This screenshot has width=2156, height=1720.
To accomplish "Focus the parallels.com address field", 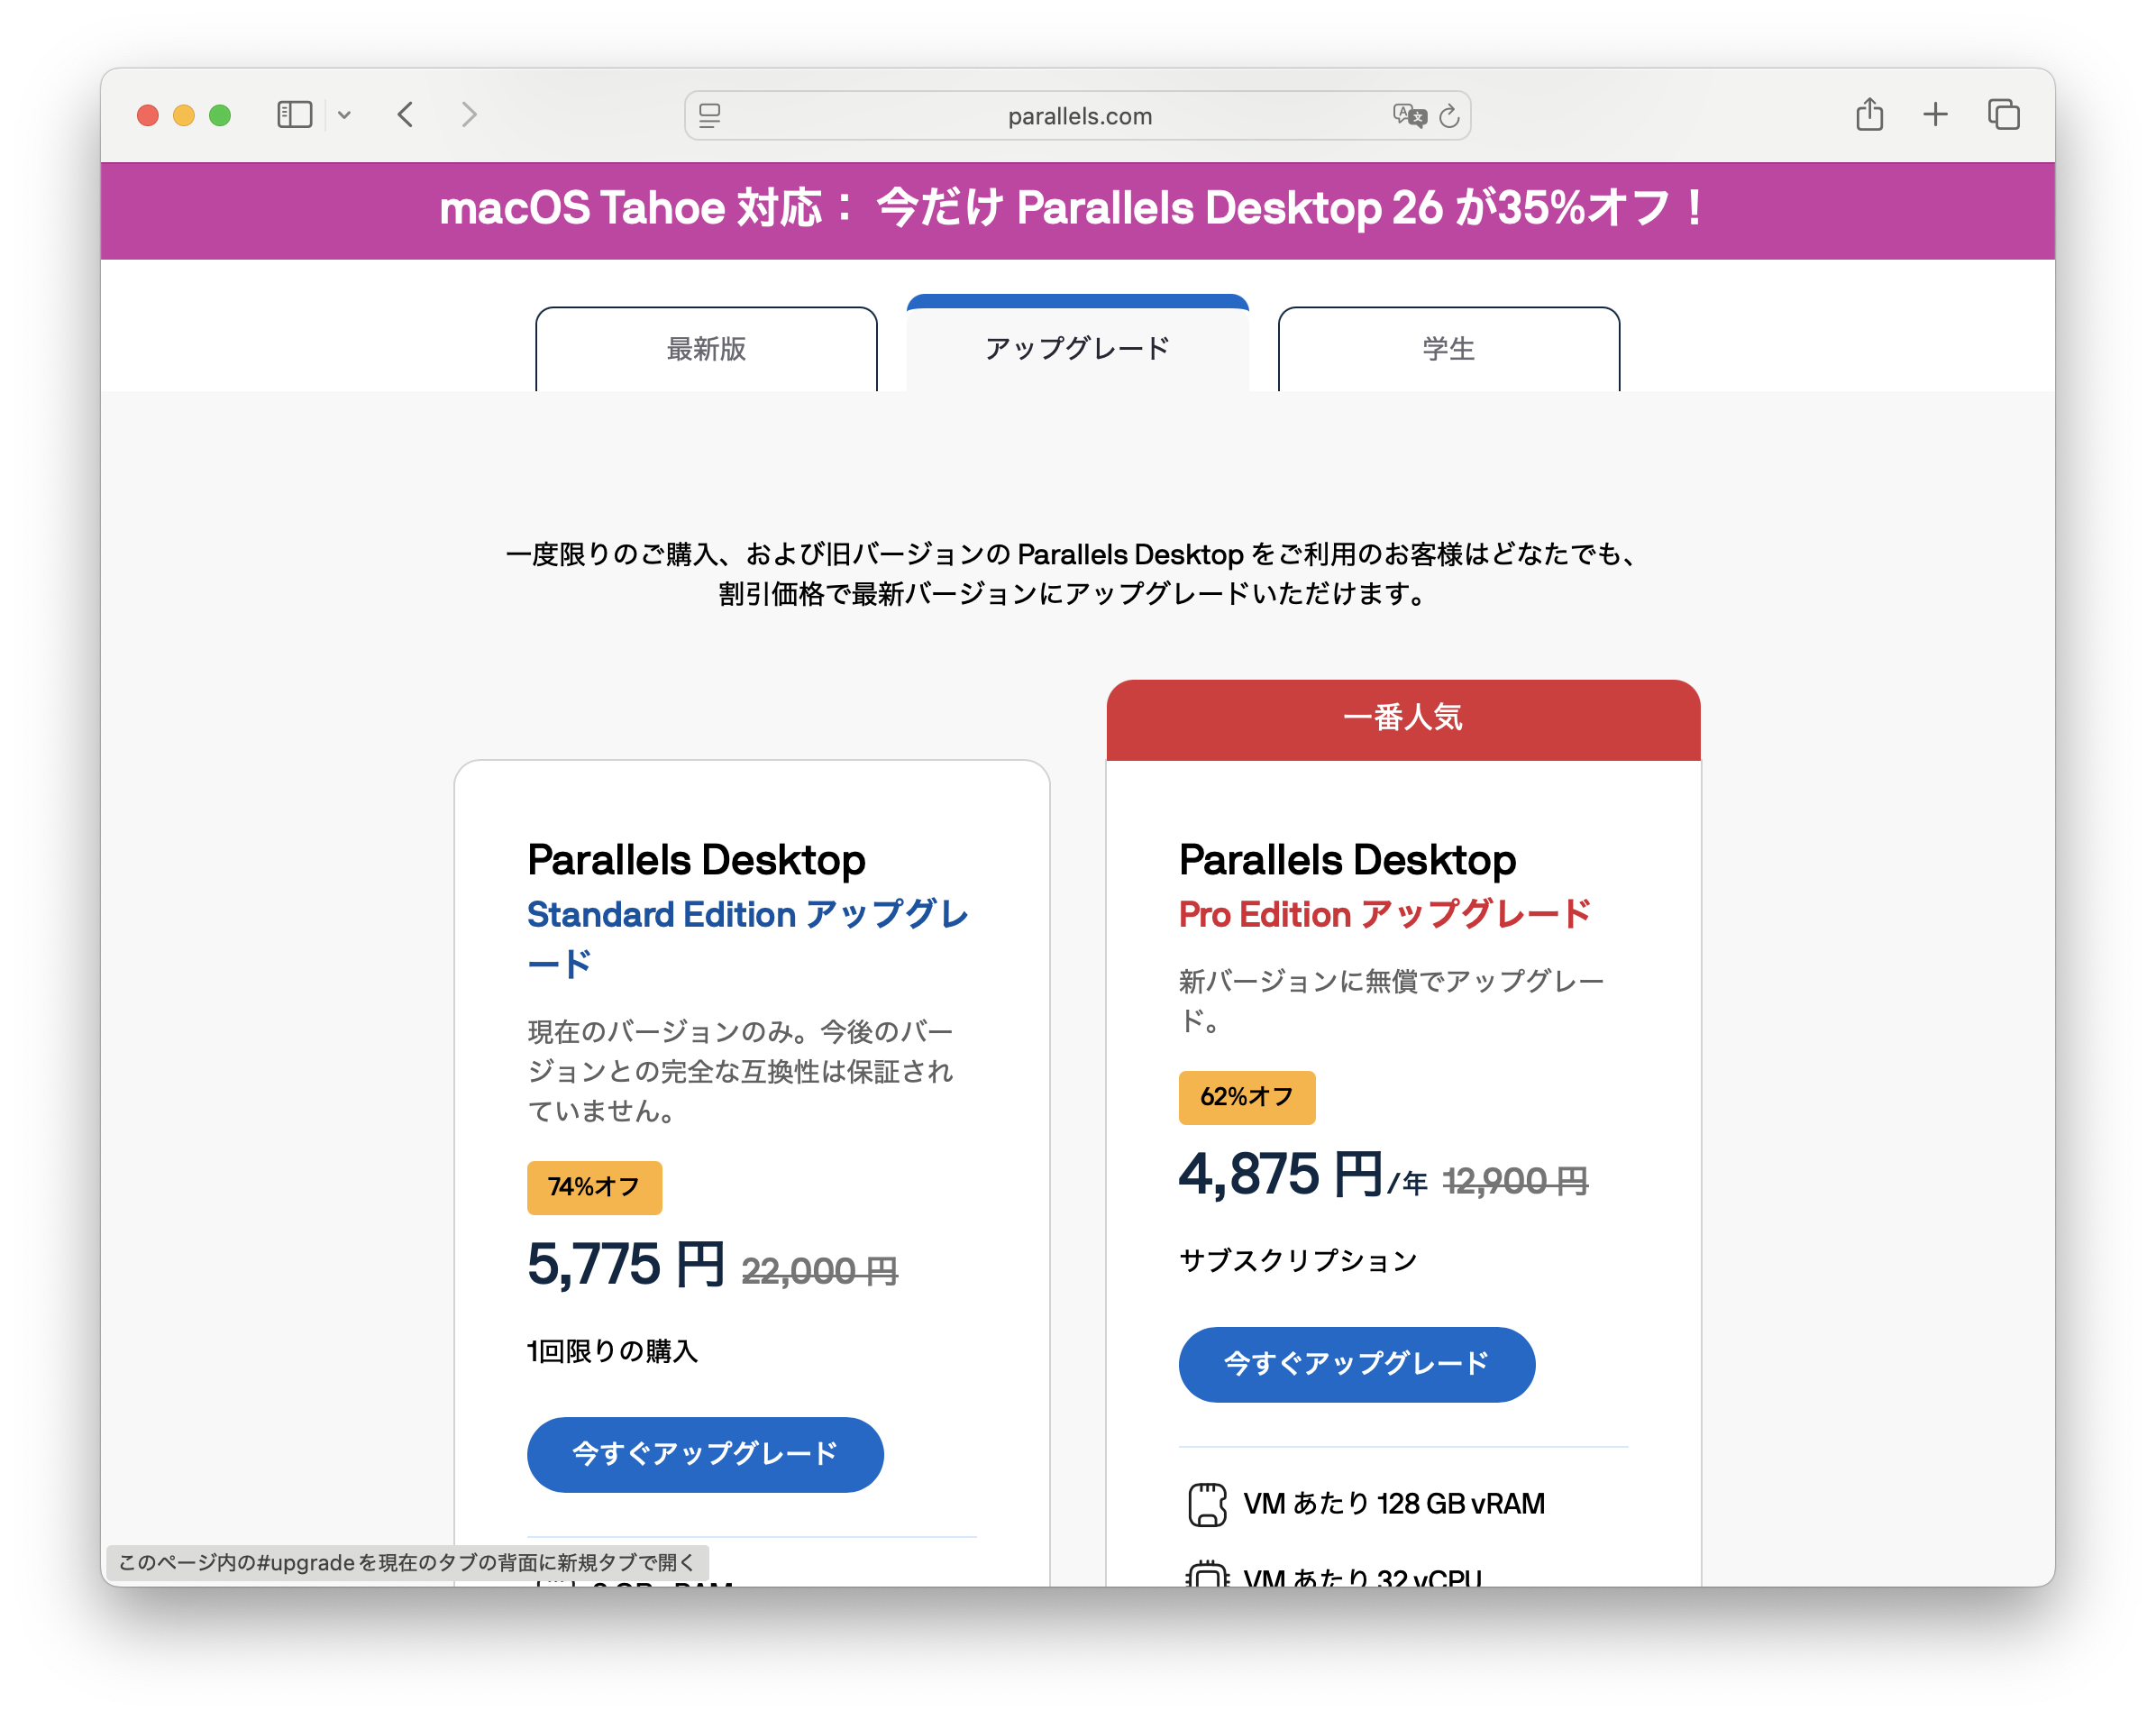I will [1077, 116].
